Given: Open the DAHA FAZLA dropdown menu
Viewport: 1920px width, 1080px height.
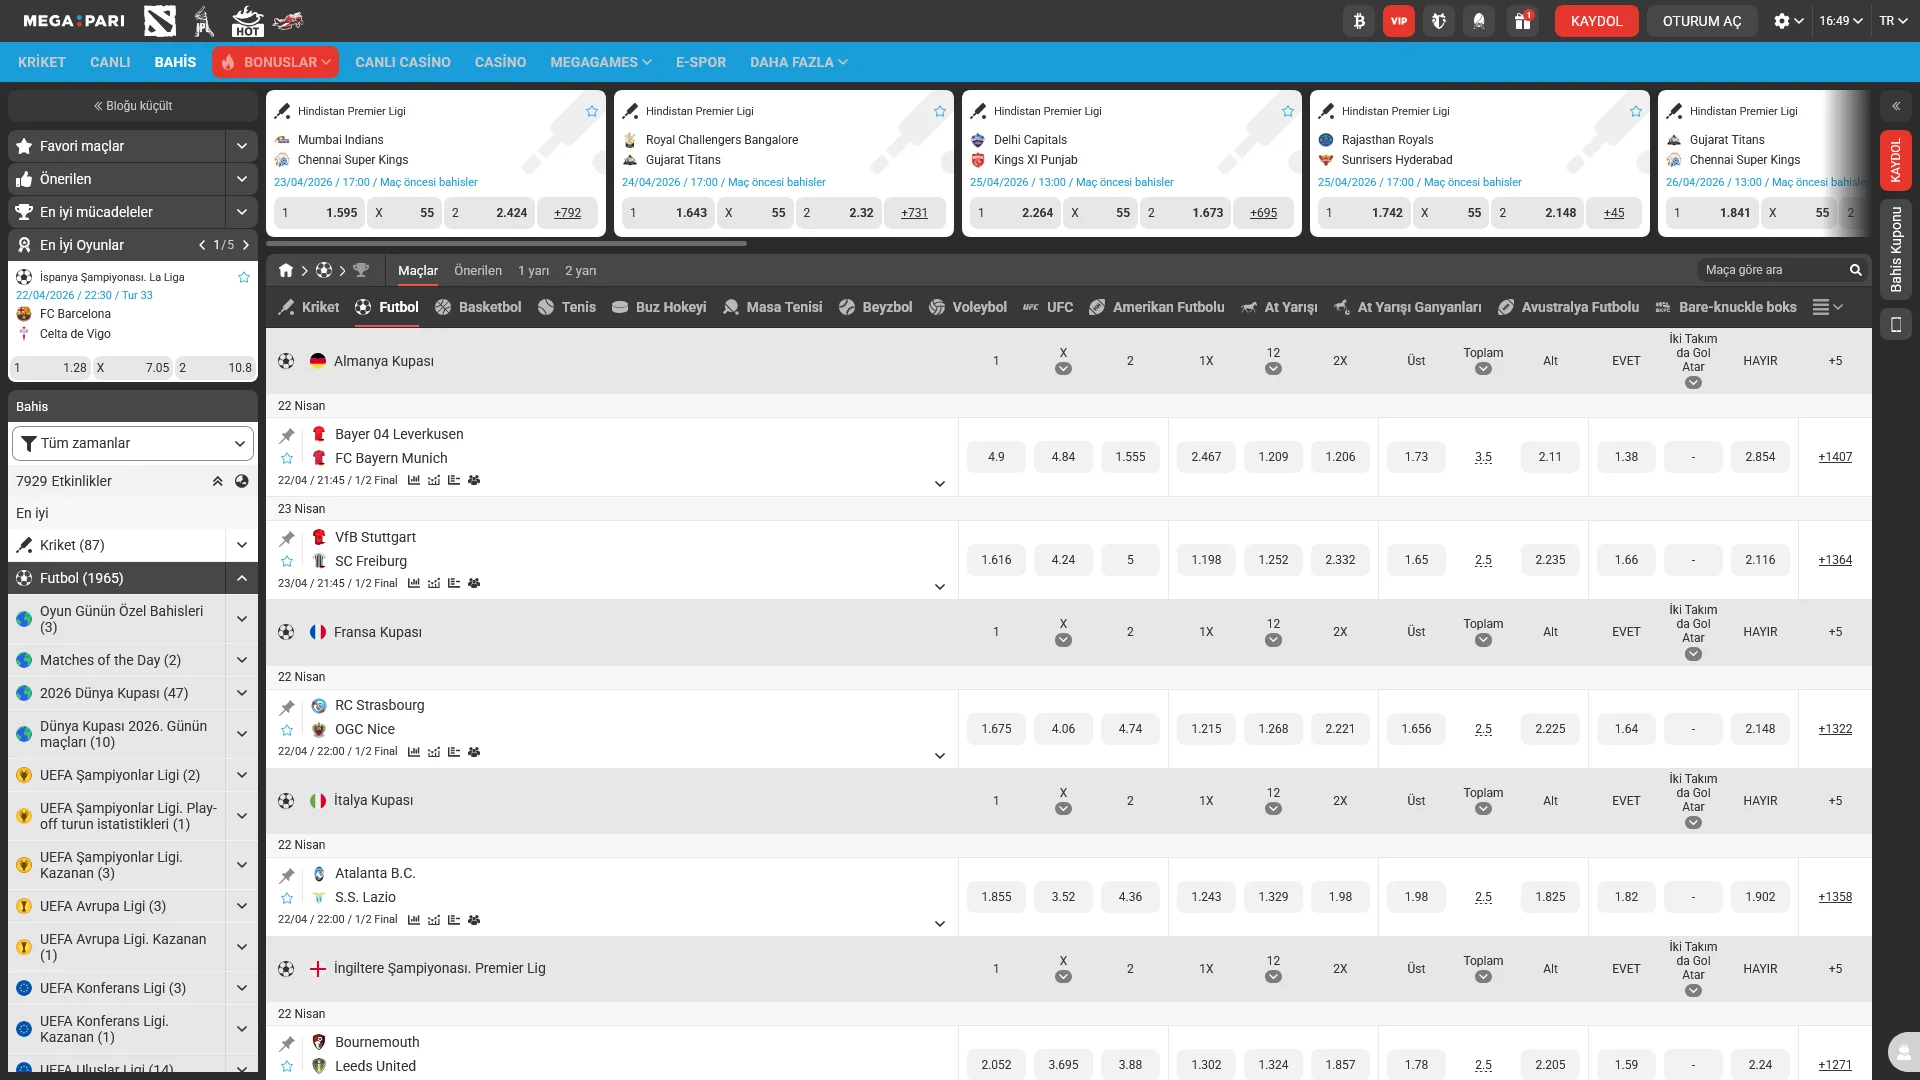Looking at the screenshot, I should click(799, 62).
